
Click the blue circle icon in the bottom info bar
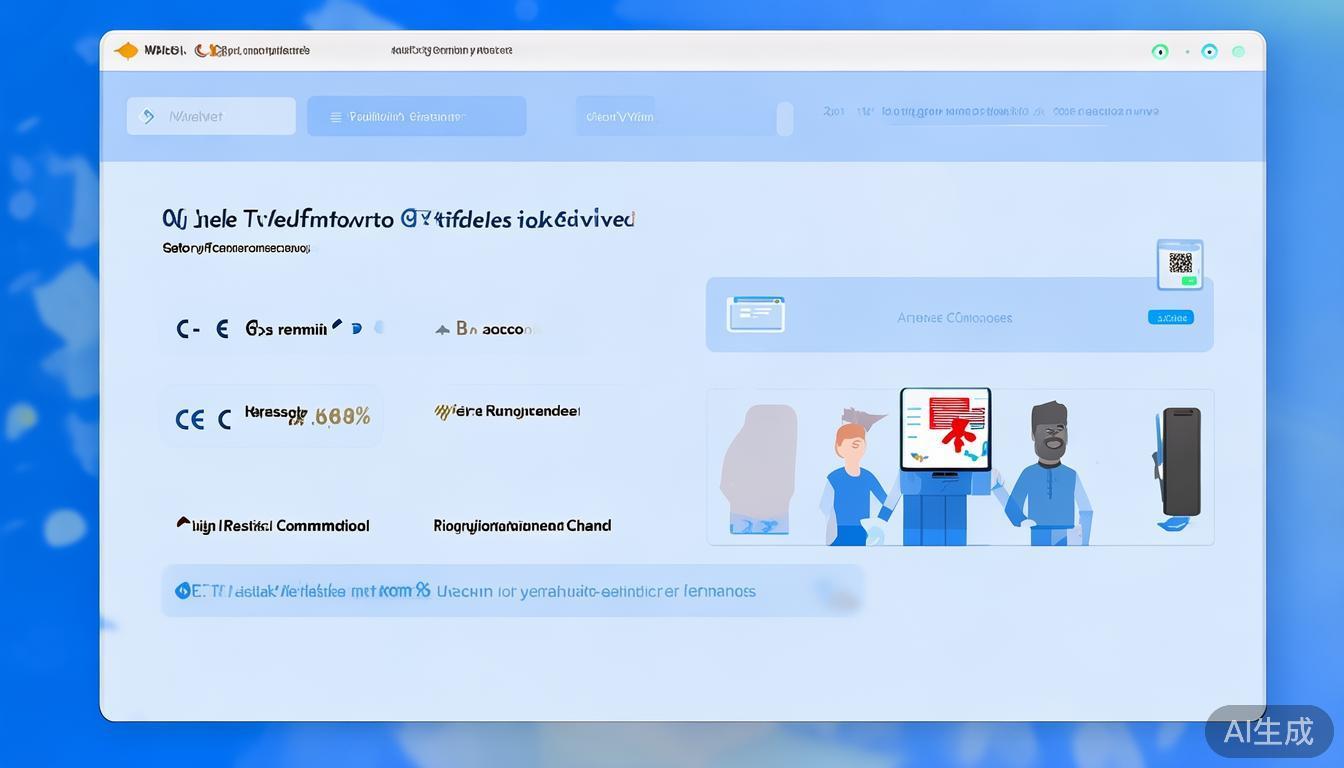point(182,591)
